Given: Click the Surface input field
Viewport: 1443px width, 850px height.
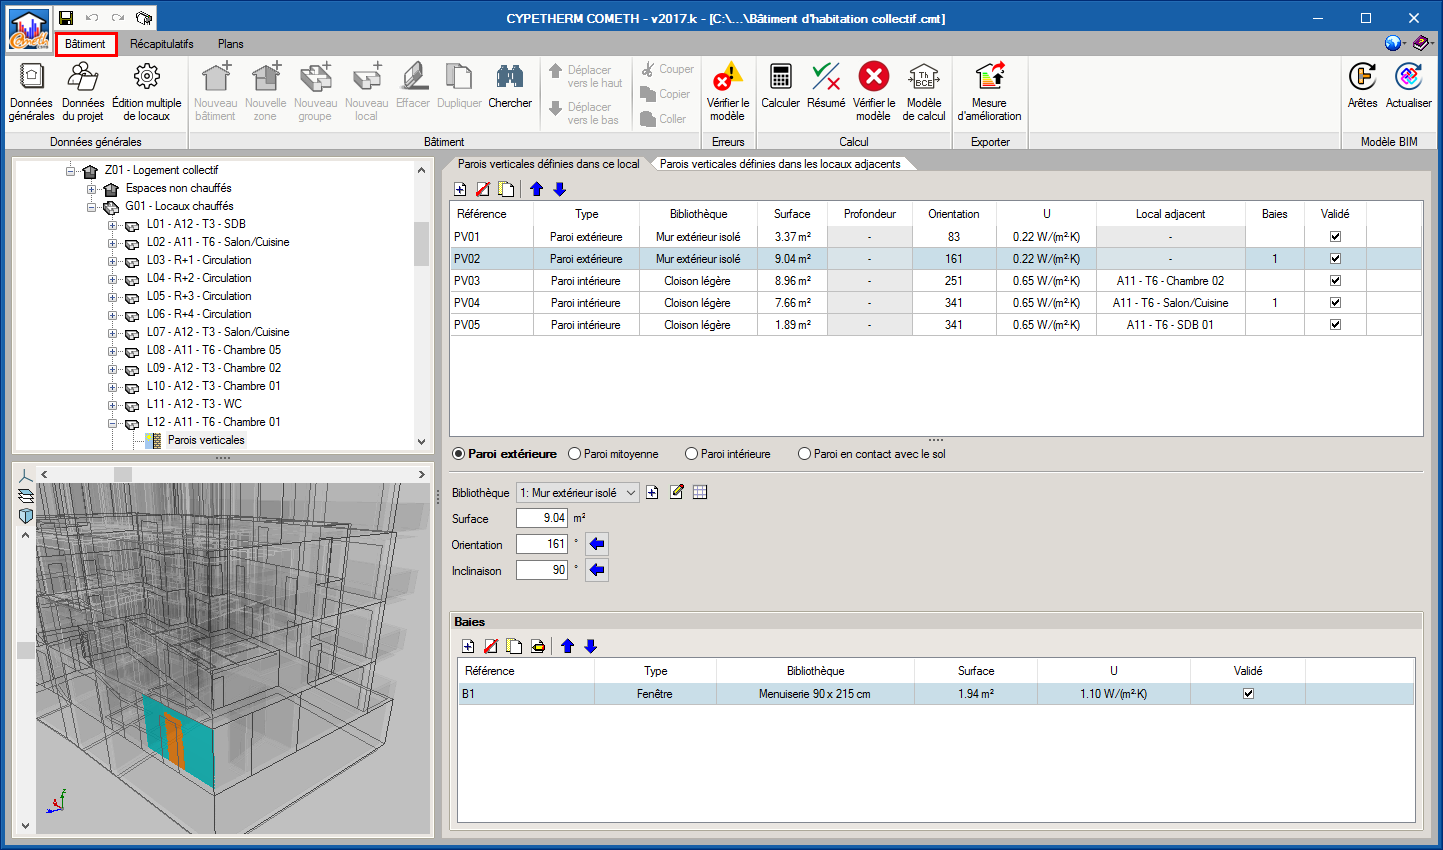Looking at the screenshot, I should [x=541, y=518].
